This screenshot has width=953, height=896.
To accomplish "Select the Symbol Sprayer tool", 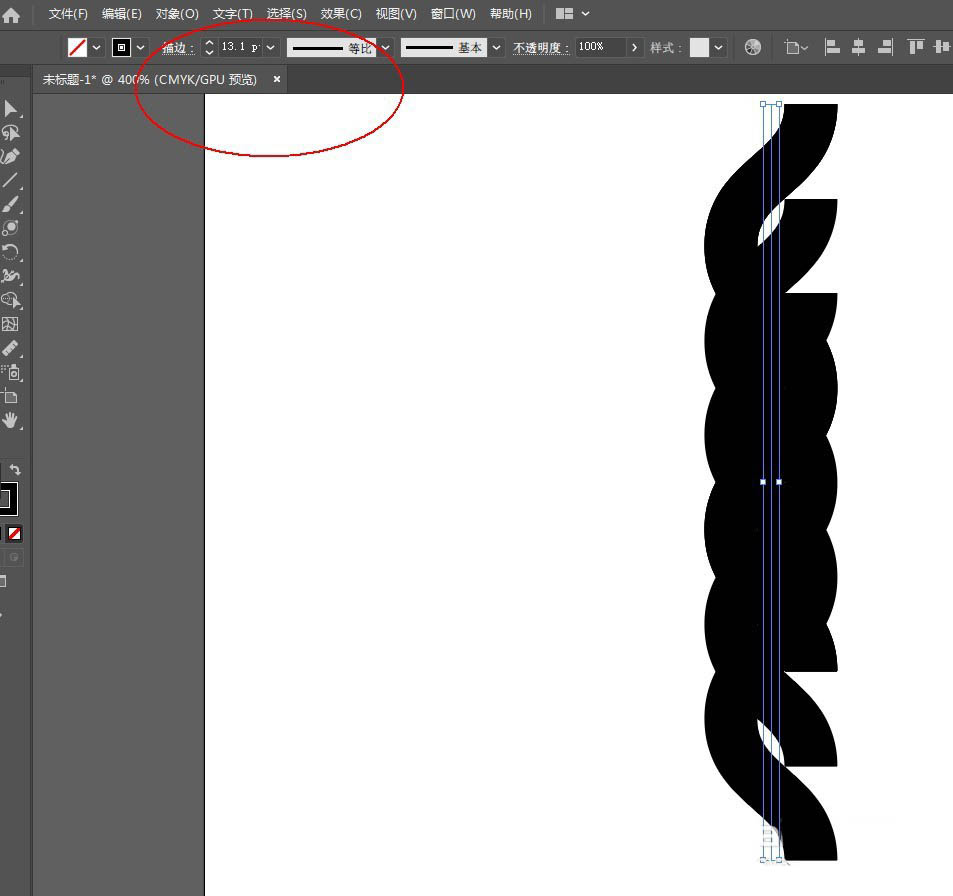I will [x=11, y=372].
